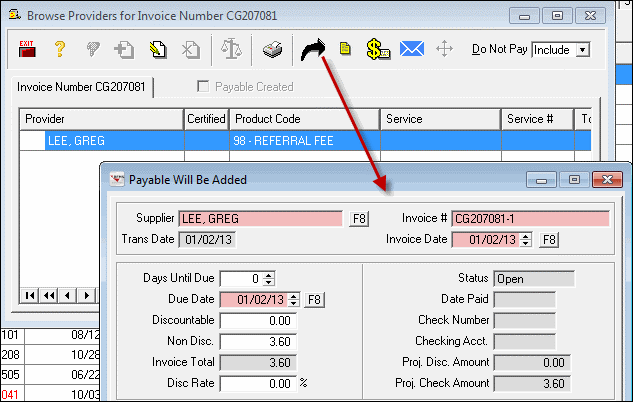Viewport: 633px width, 402px height.
Task: Click the F8 button beside Due Date
Action: click(x=314, y=299)
